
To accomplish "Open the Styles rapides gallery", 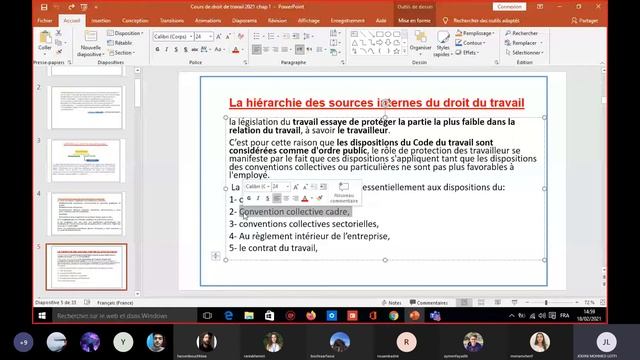I will click(x=442, y=44).
